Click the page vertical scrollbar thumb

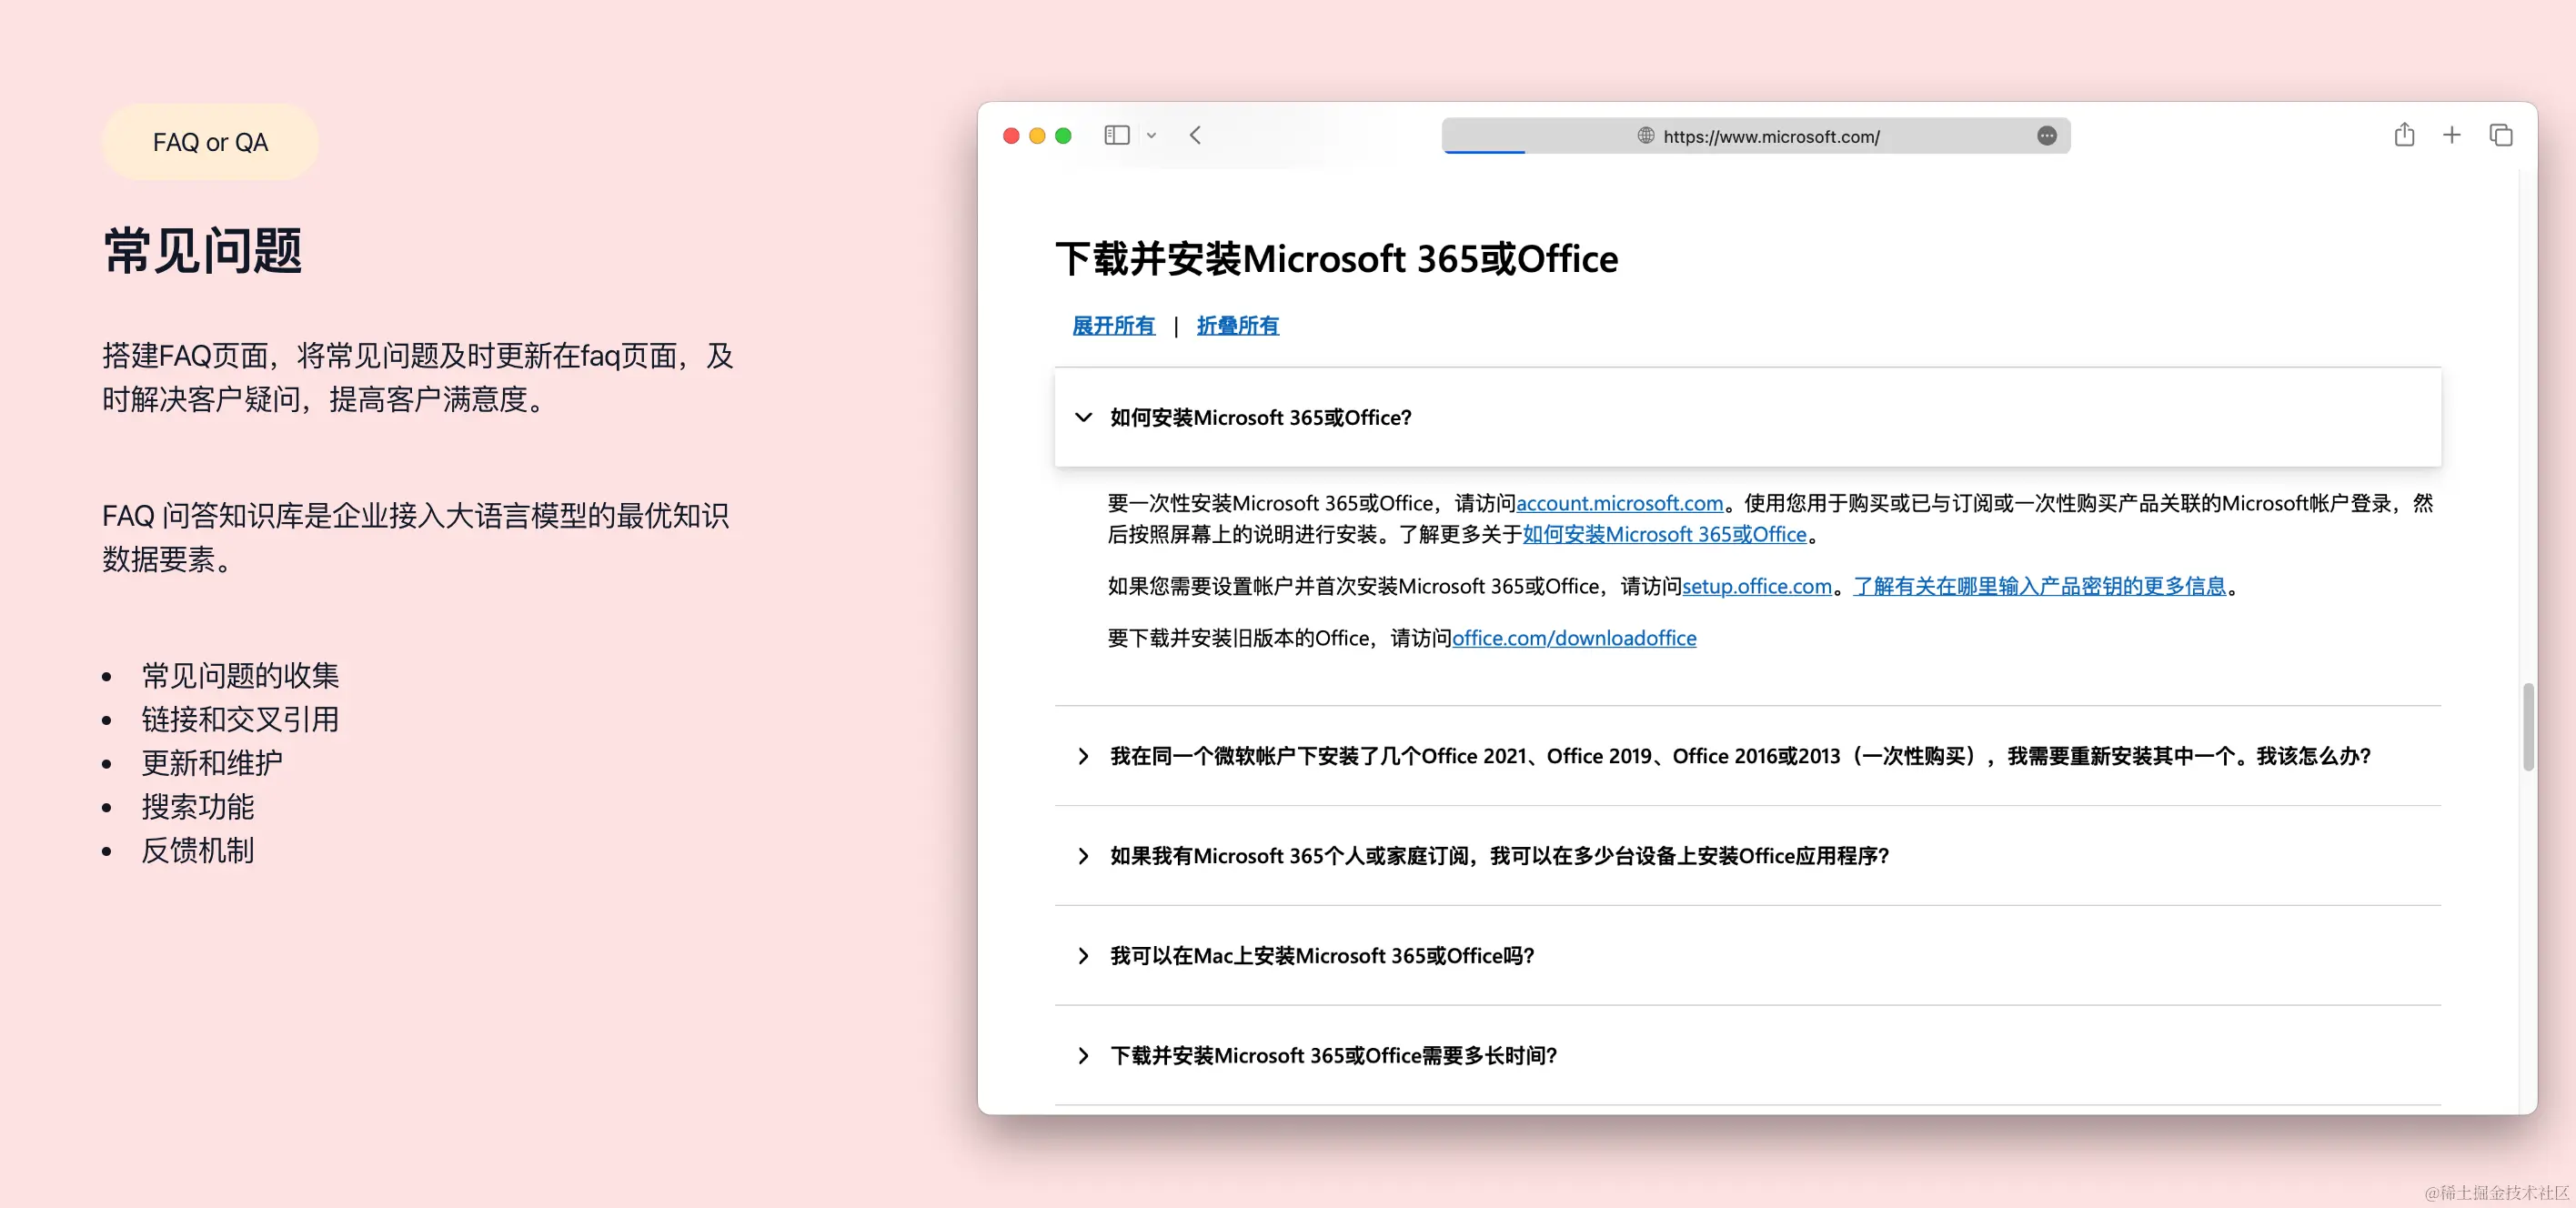(x=2528, y=726)
